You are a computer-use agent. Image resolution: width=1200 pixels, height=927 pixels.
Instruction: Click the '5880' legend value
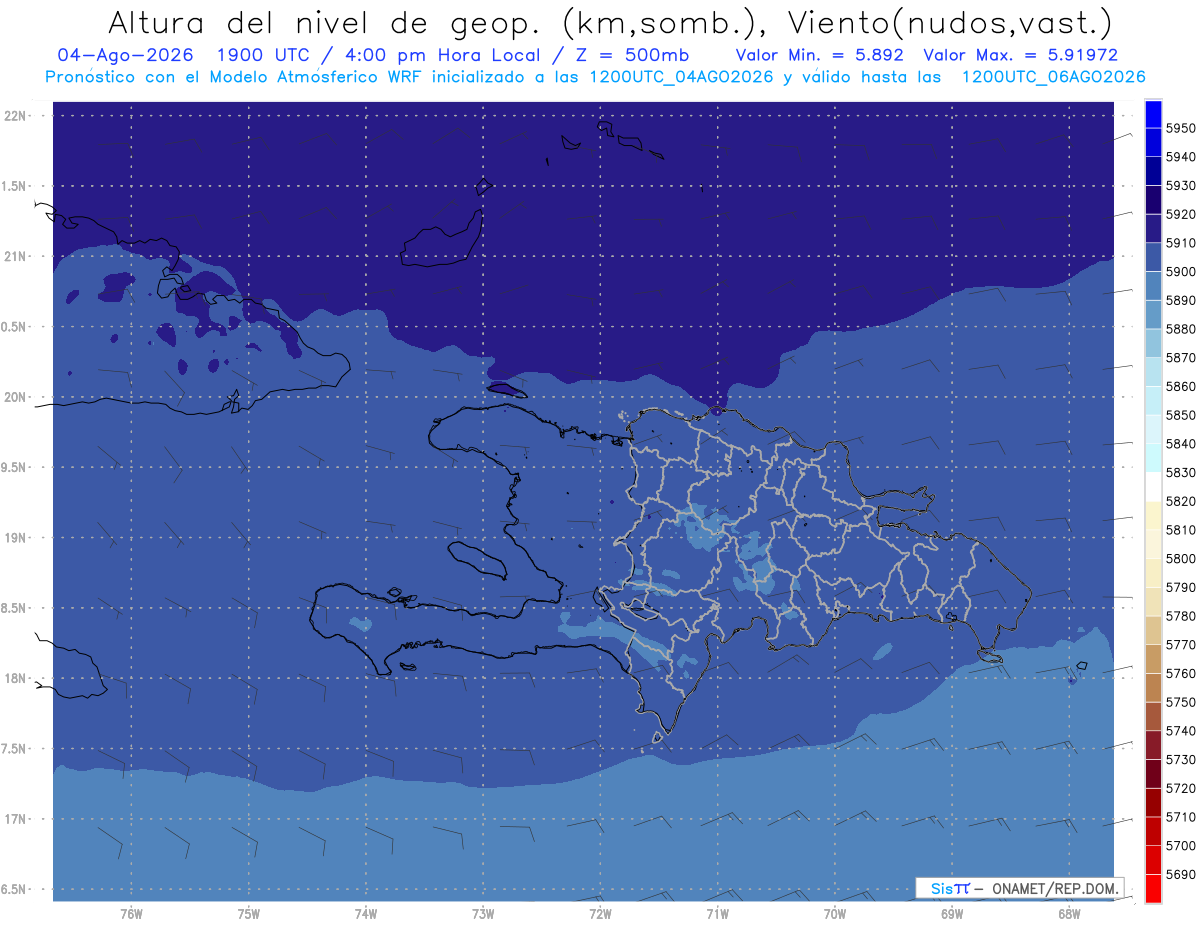click(1180, 329)
